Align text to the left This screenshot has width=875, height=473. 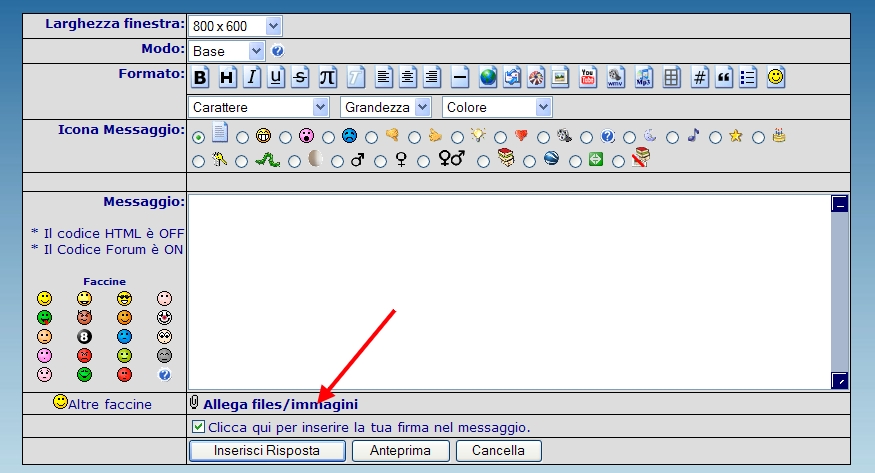tap(383, 77)
